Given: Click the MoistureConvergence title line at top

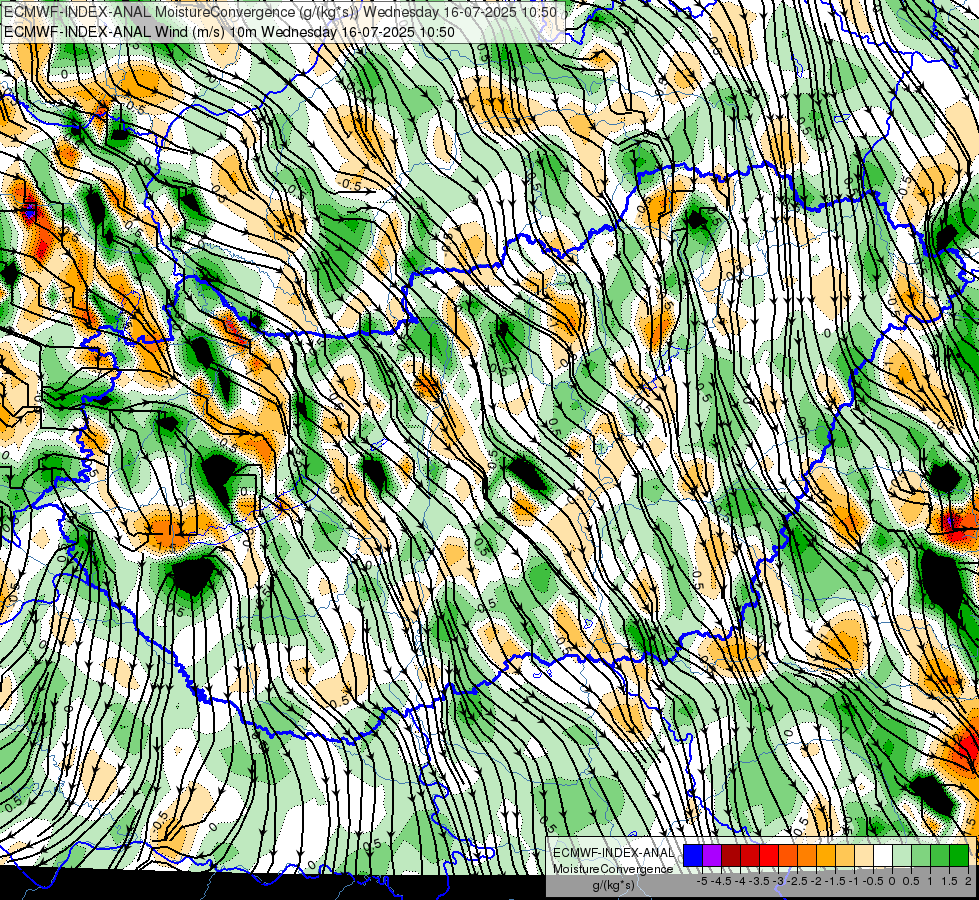Looking at the screenshot, I should click(280, 12).
